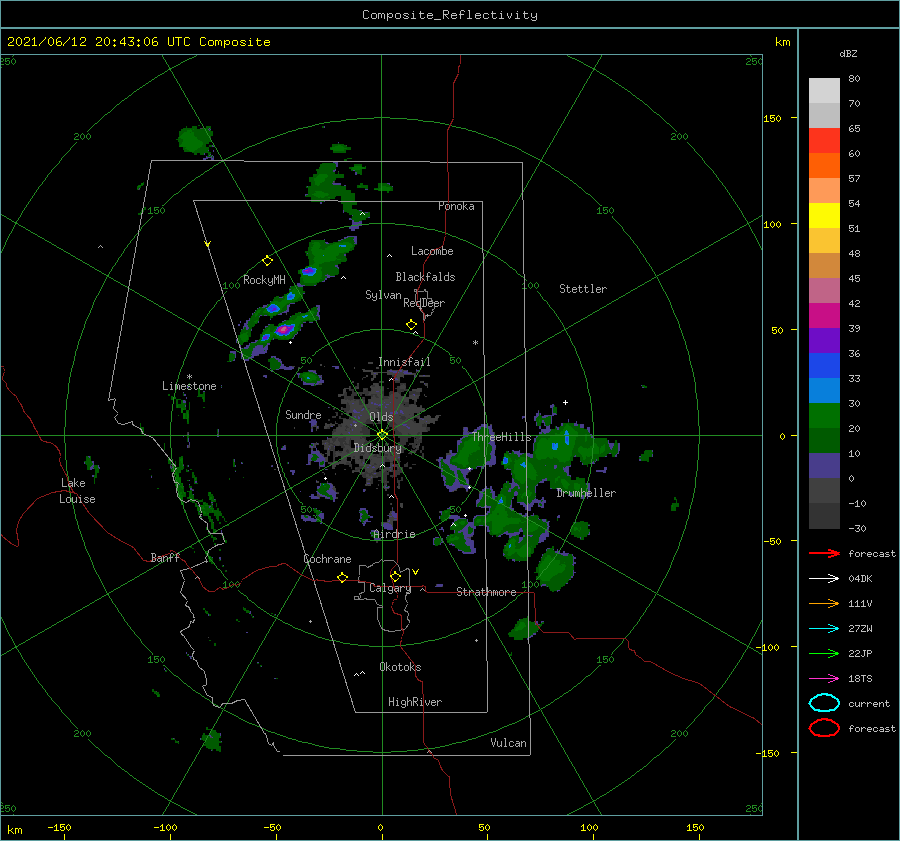Click the dBZ legend heading

848,53
